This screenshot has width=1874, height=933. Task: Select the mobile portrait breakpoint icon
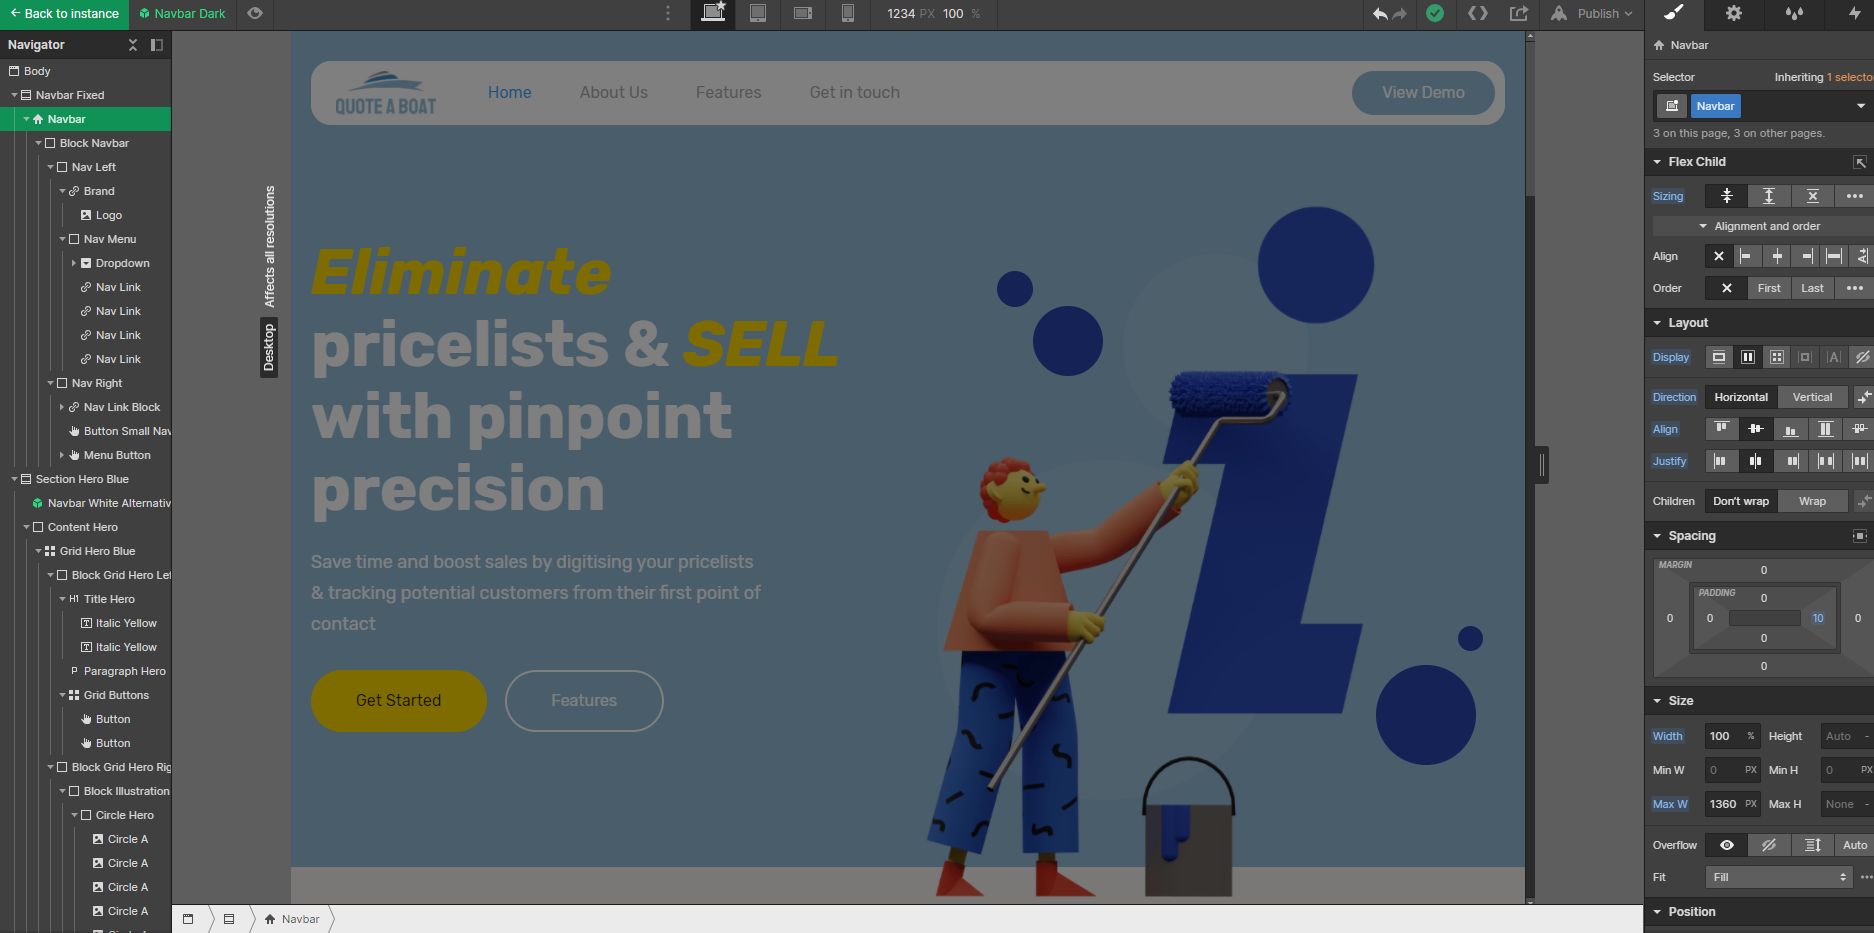(848, 14)
